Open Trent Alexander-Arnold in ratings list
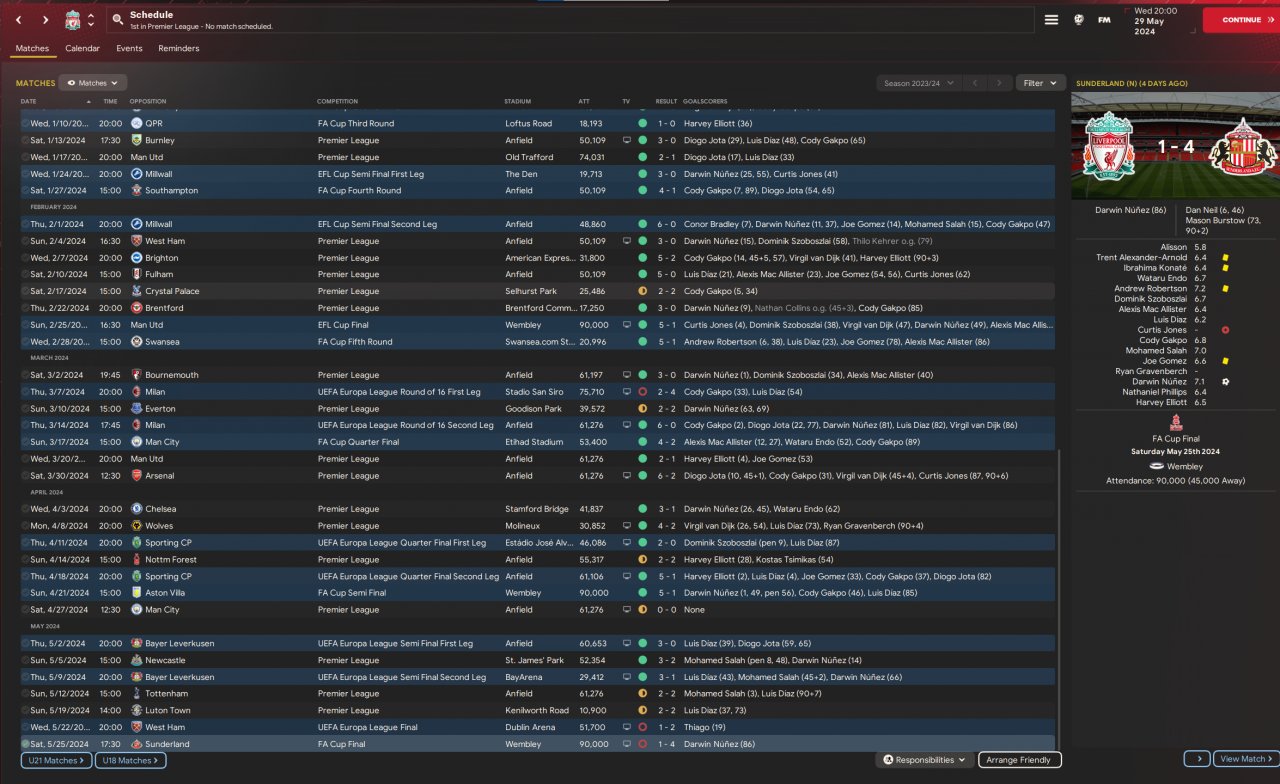 [x=1141, y=258]
